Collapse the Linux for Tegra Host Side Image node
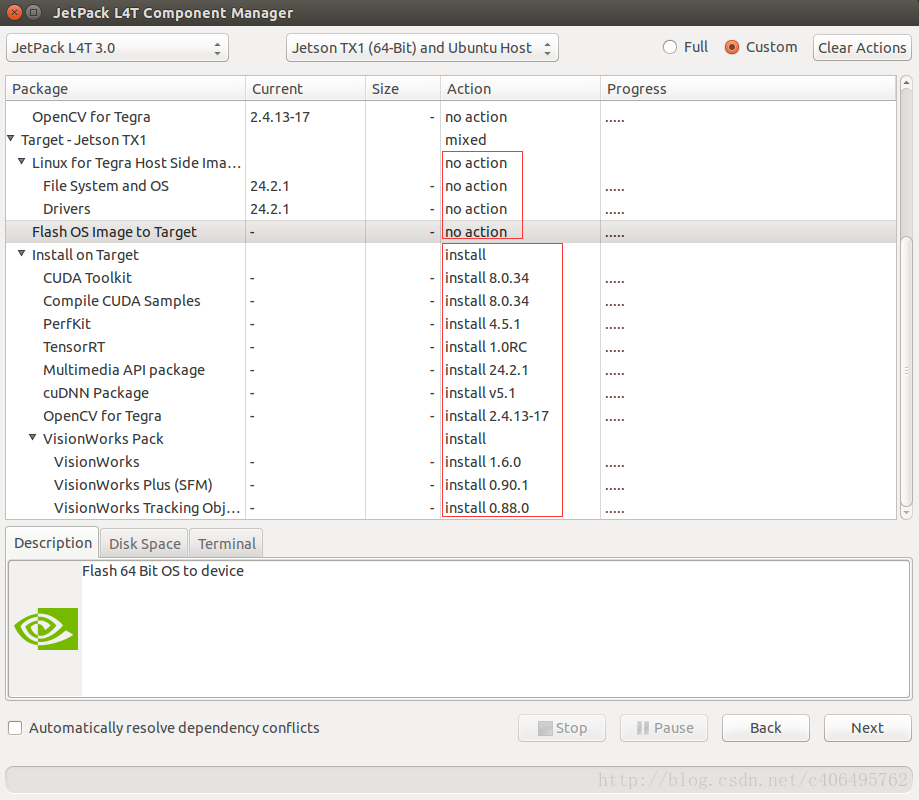Viewport: 919px width, 800px height. 22,162
